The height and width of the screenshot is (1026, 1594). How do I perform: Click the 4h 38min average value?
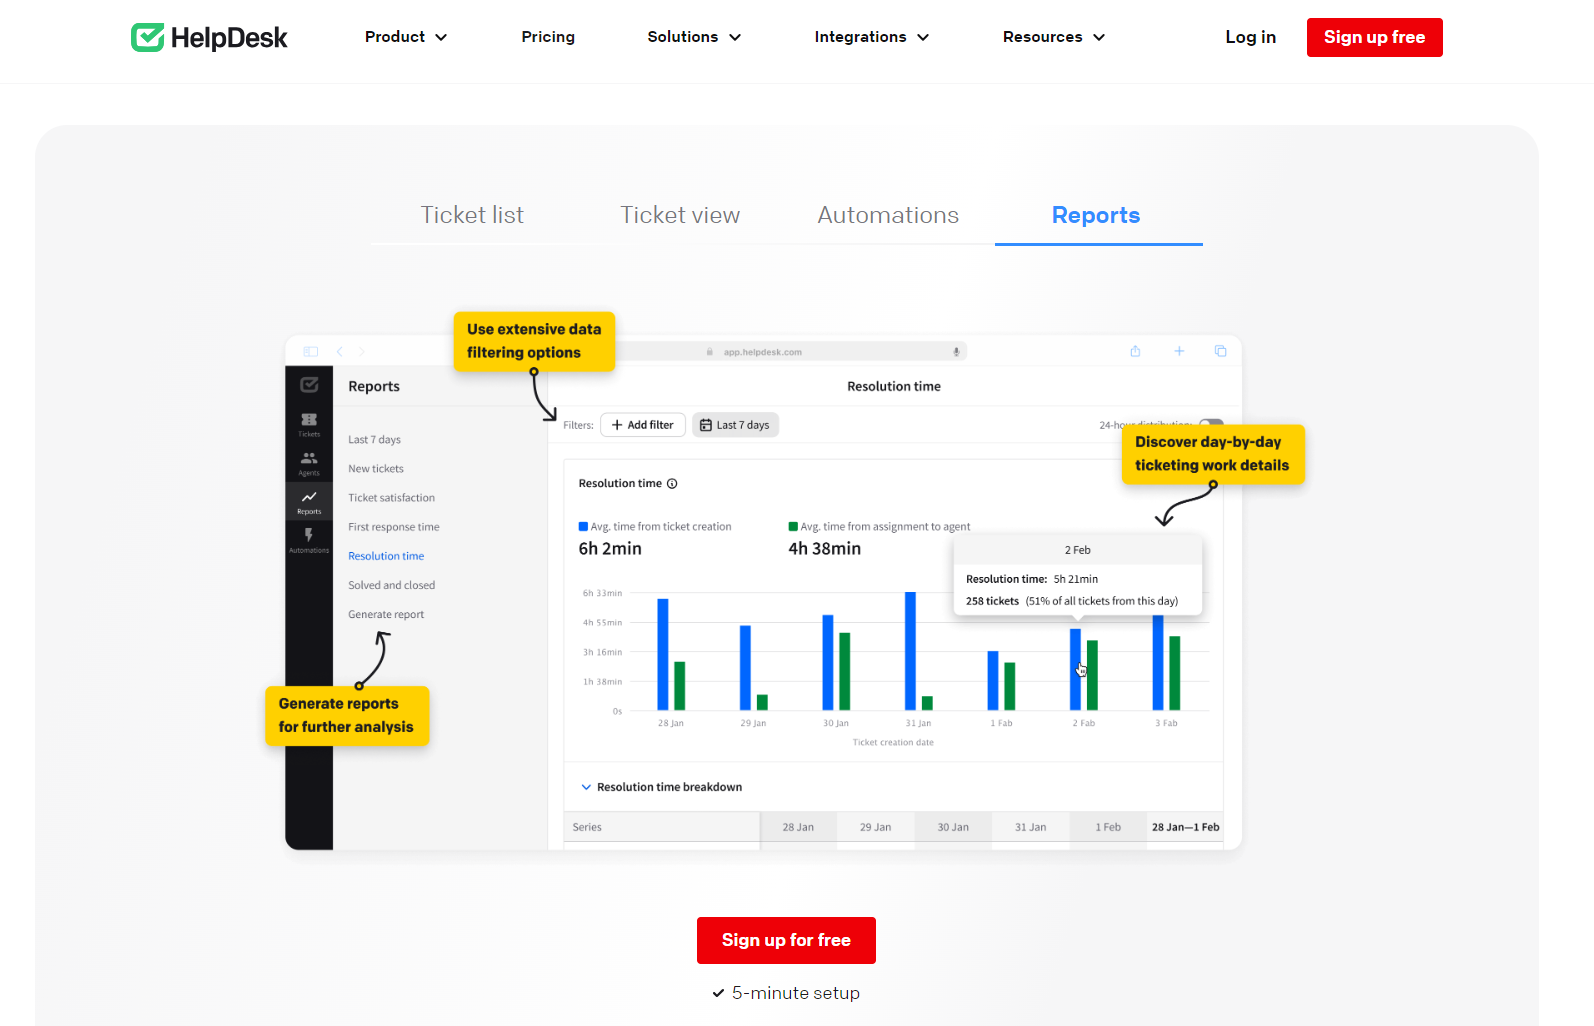(824, 549)
